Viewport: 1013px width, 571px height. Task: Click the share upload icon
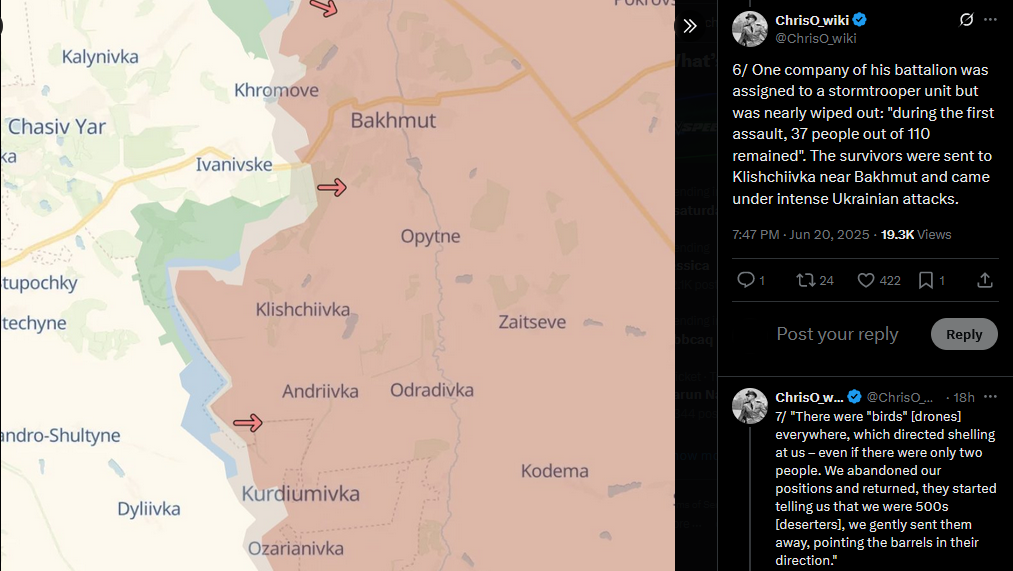(x=985, y=280)
